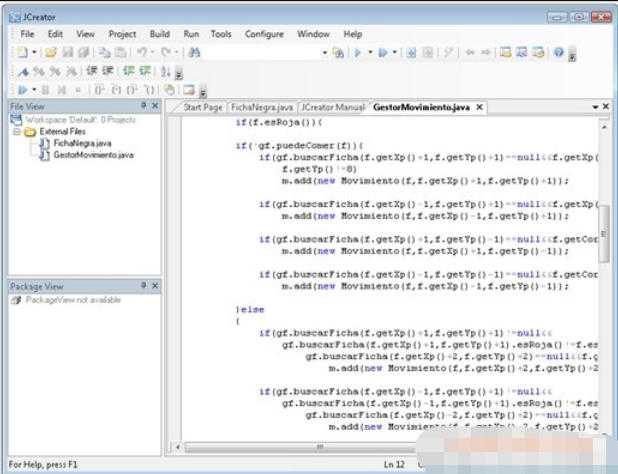Click the Navigate Back arrow icon
Viewport: 618px width, 474px height.
[x=470, y=52]
